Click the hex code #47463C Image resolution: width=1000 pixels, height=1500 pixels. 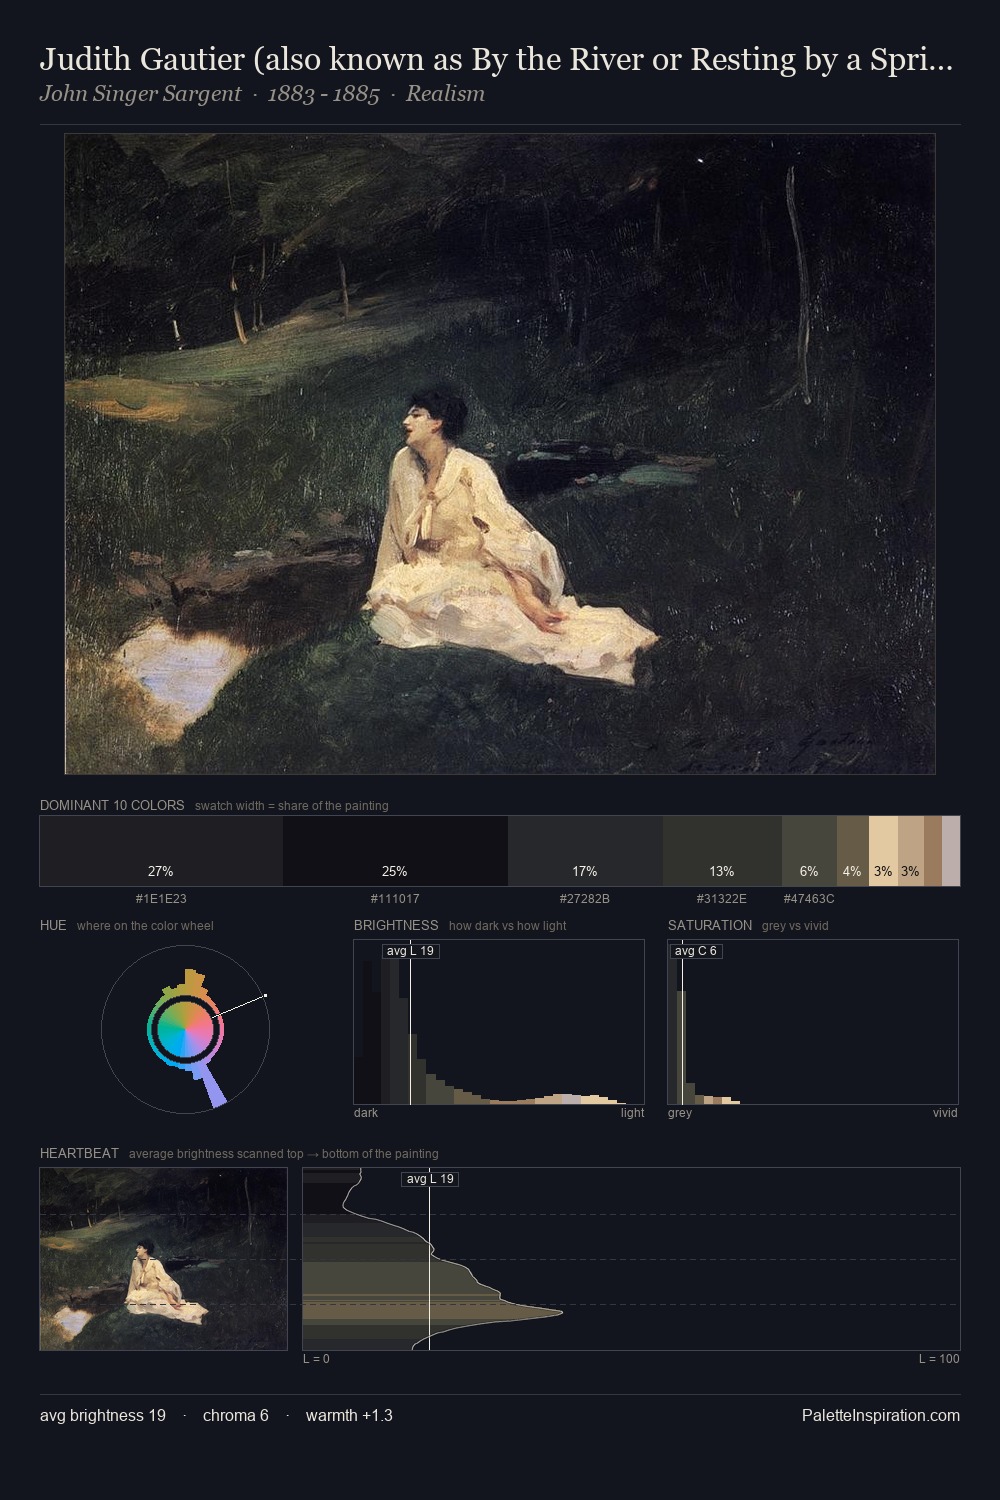[809, 899]
